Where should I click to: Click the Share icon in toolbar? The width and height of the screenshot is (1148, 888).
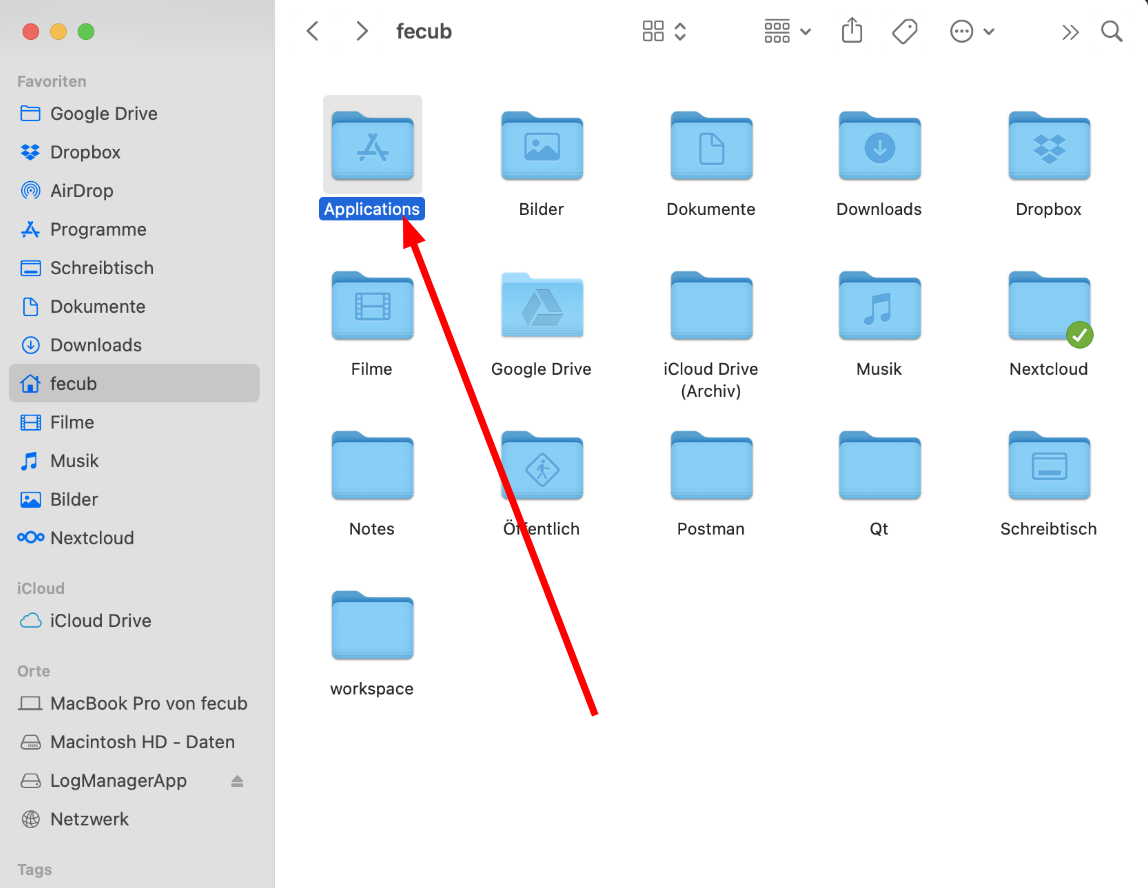click(852, 31)
